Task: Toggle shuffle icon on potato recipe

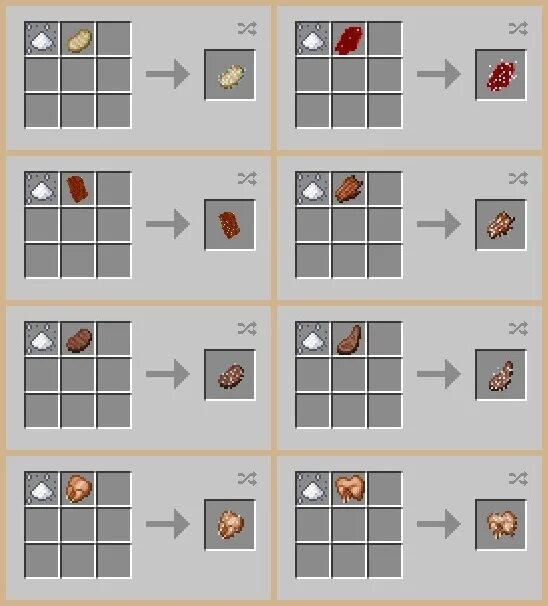Action: 247,29
